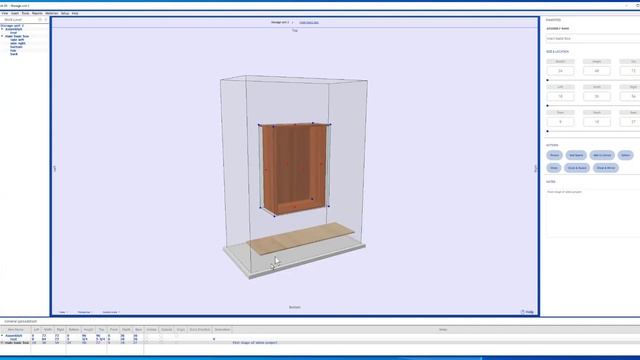
Task: Click the first icon beside Work Level header
Action: coord(40,20)
